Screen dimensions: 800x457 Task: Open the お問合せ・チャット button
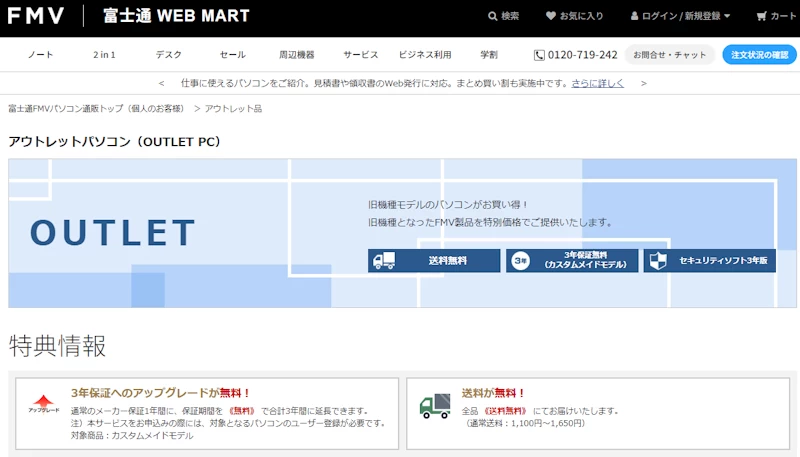(669, 55)
